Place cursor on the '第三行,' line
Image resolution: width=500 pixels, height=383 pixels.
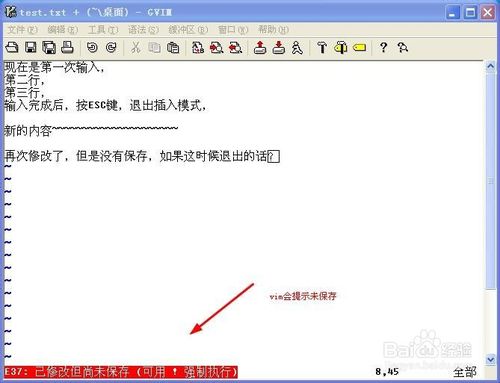pyautogui.click(x=24, y=92)
